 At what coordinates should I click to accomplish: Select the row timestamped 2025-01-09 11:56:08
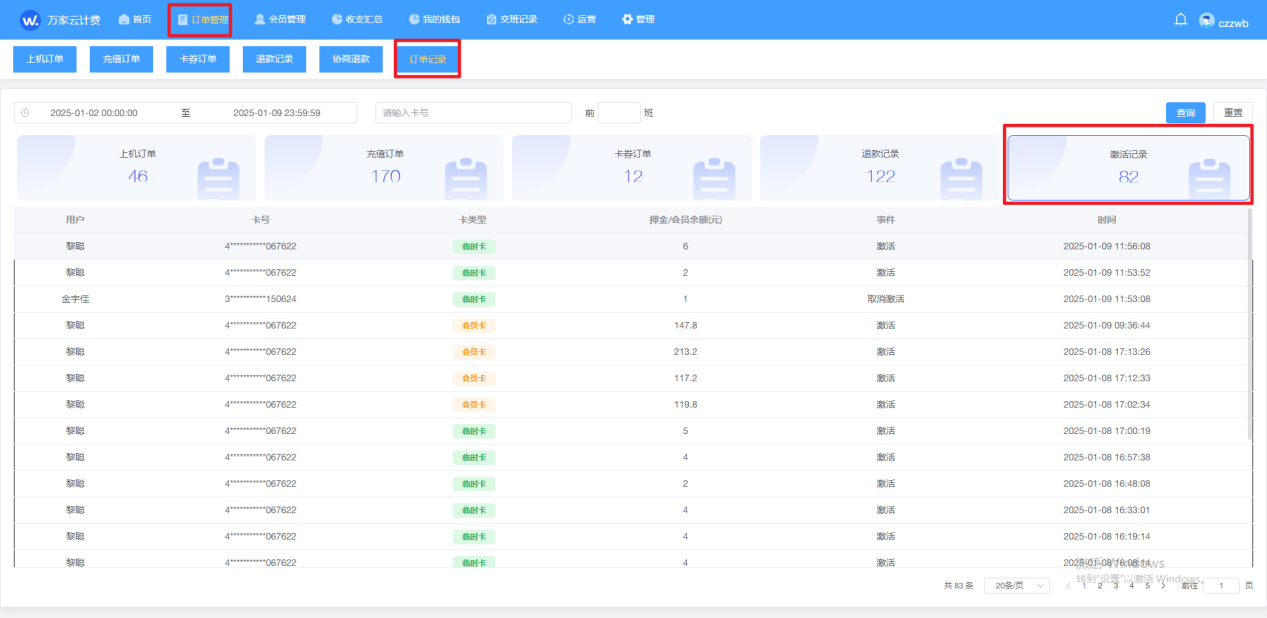[x=631, y=246]
